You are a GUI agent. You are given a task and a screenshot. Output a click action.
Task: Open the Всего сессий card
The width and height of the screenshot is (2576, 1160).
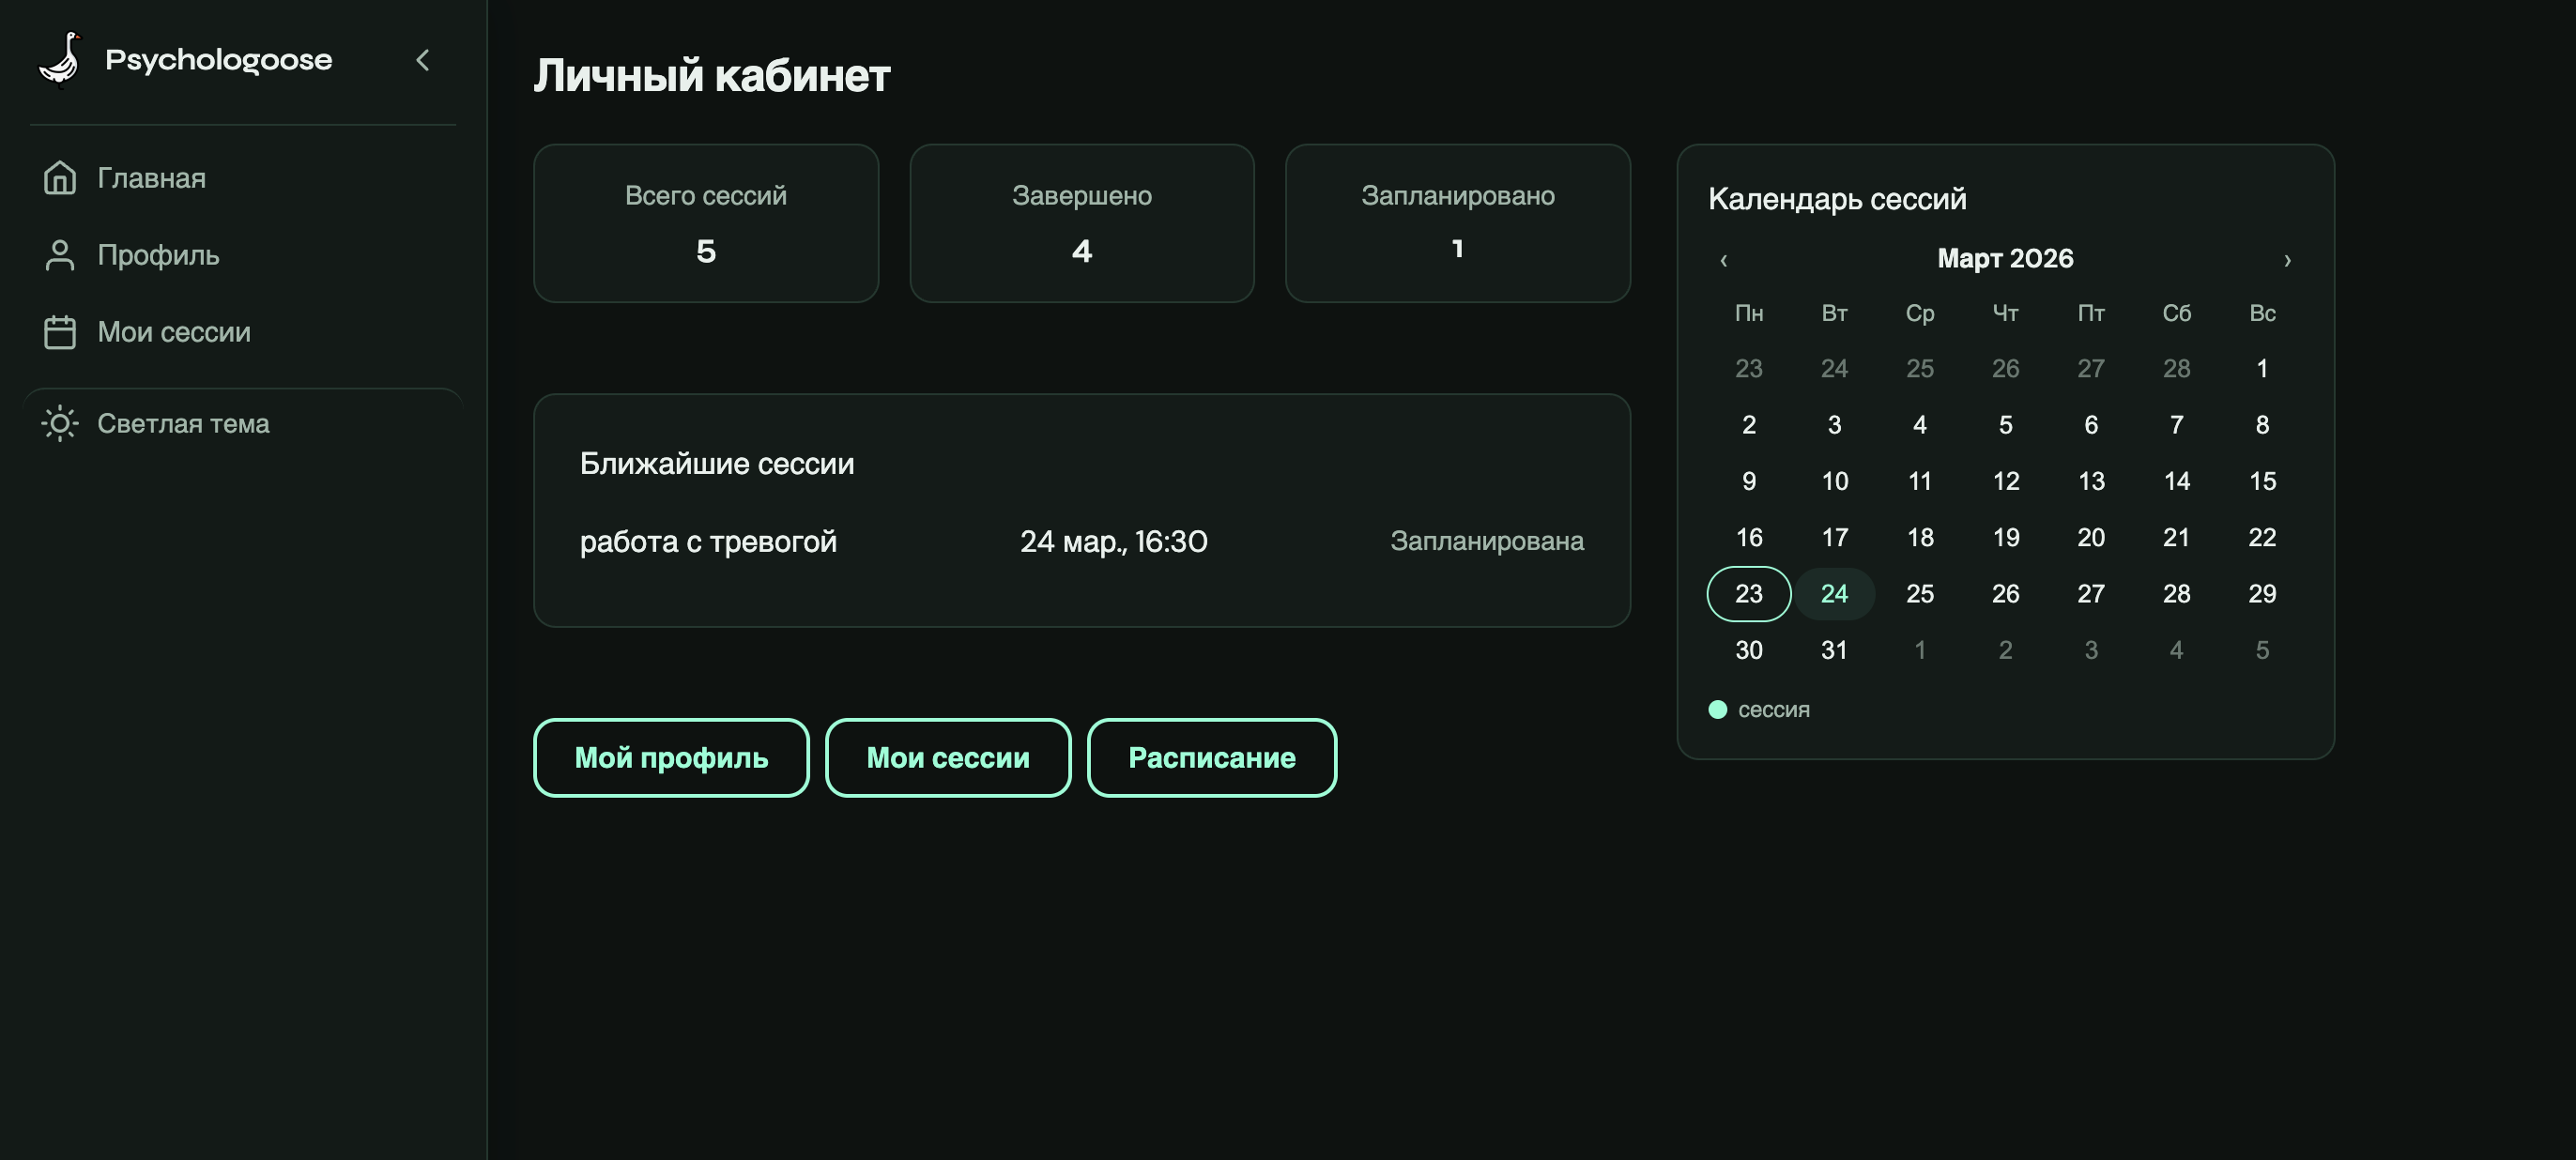(706, 223)
